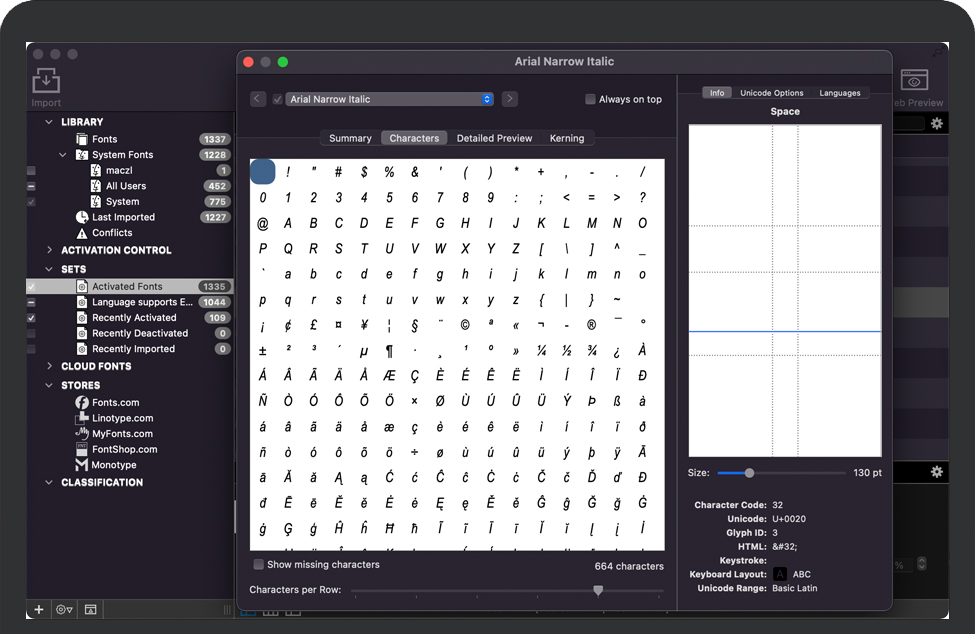Click the add plus button at bottom left
The height and width of the screenshot is (634, 975).
click(x=39, y=609)
